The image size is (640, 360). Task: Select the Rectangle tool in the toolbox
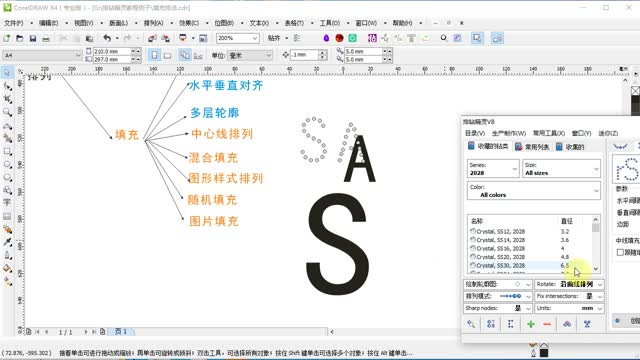pyautogui.click(x=7, y=151)
